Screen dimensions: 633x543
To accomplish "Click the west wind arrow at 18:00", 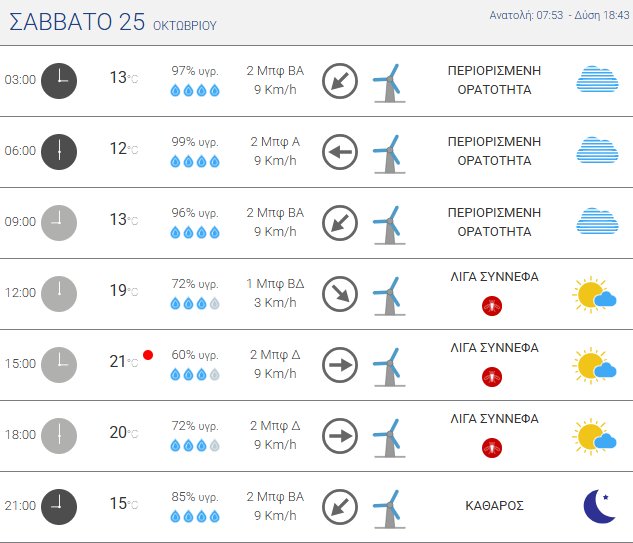I will click(x=340, y=436).
